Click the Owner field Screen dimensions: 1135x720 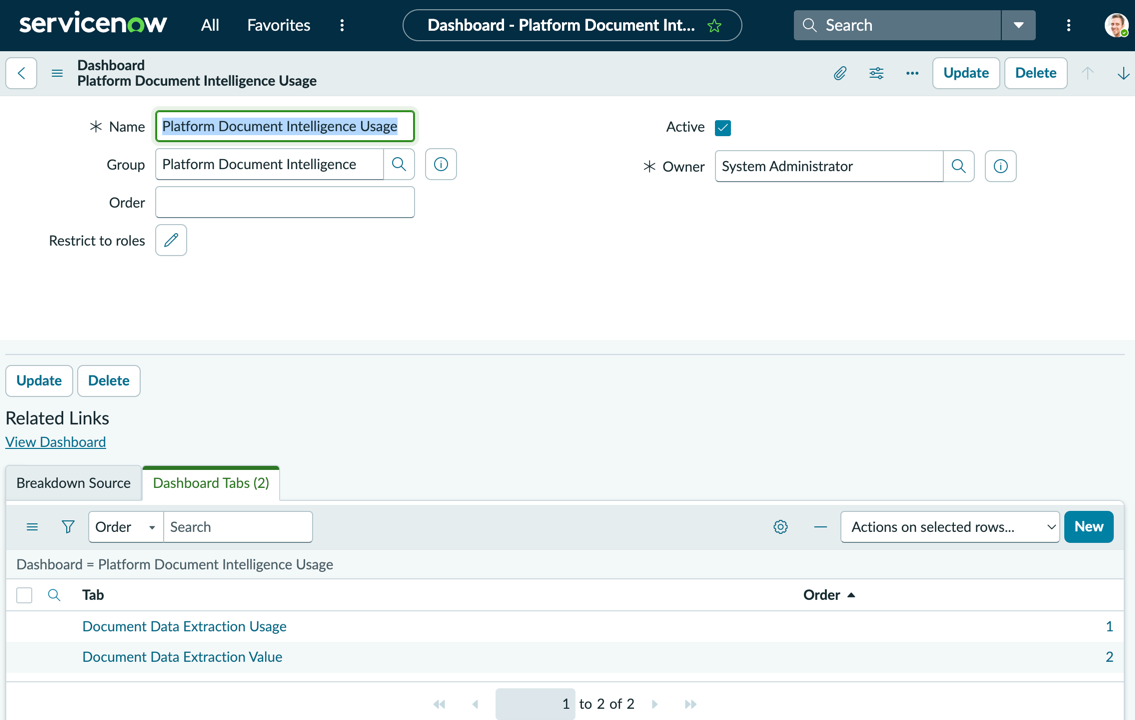tap(829, 166)
